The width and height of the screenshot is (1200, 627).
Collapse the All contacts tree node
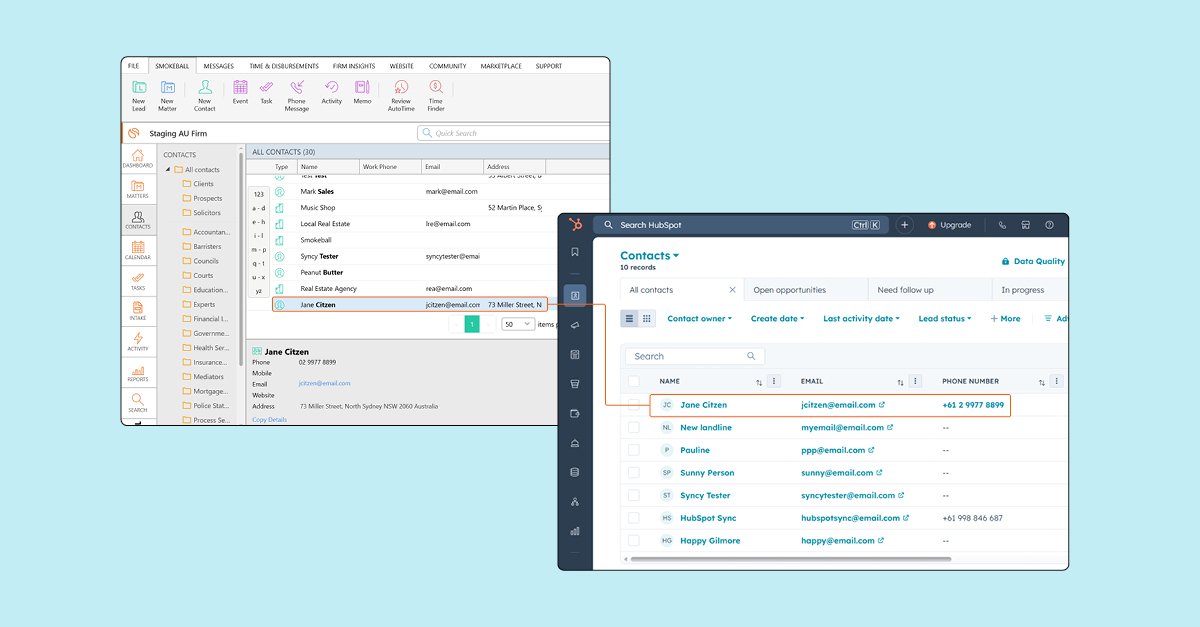pos(168,170)
